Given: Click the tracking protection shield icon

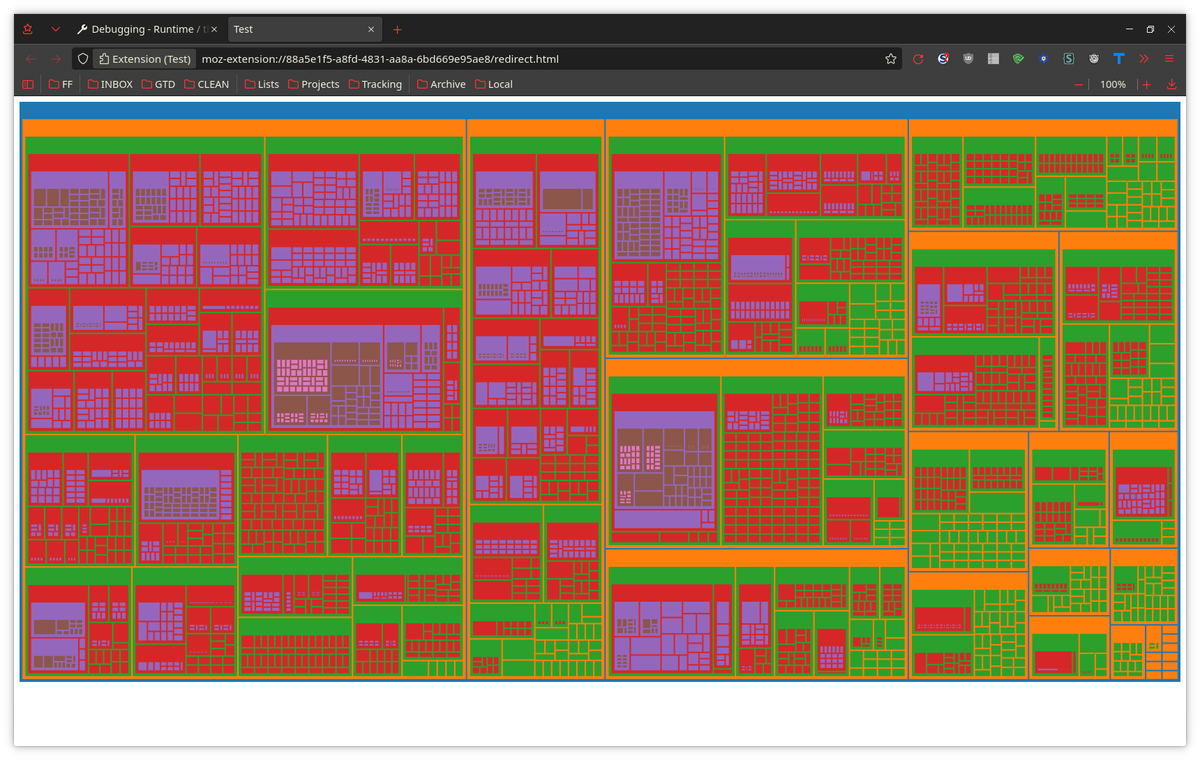Looking at the screenshot, I should point(83,59).
